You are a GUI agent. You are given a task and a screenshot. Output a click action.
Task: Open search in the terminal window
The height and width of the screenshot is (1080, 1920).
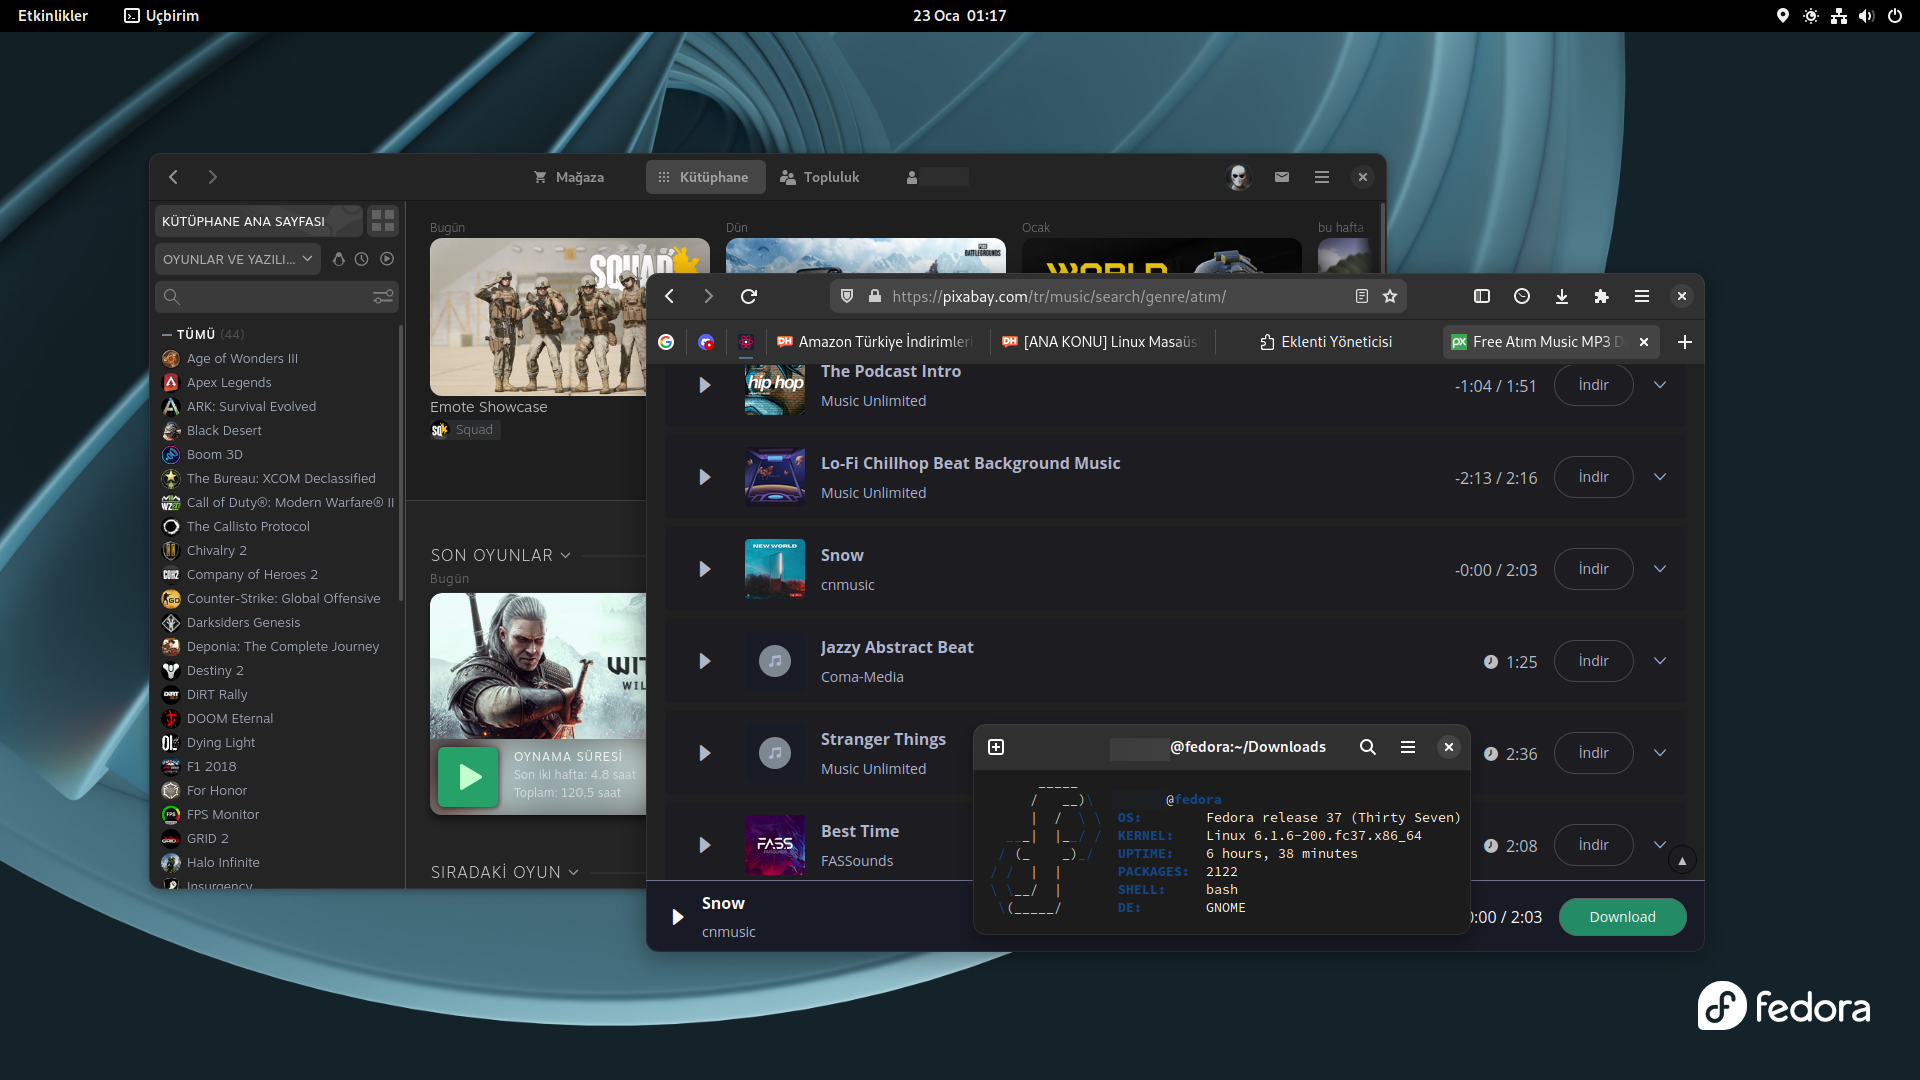pyautogui.click(x=1368, y=747)
